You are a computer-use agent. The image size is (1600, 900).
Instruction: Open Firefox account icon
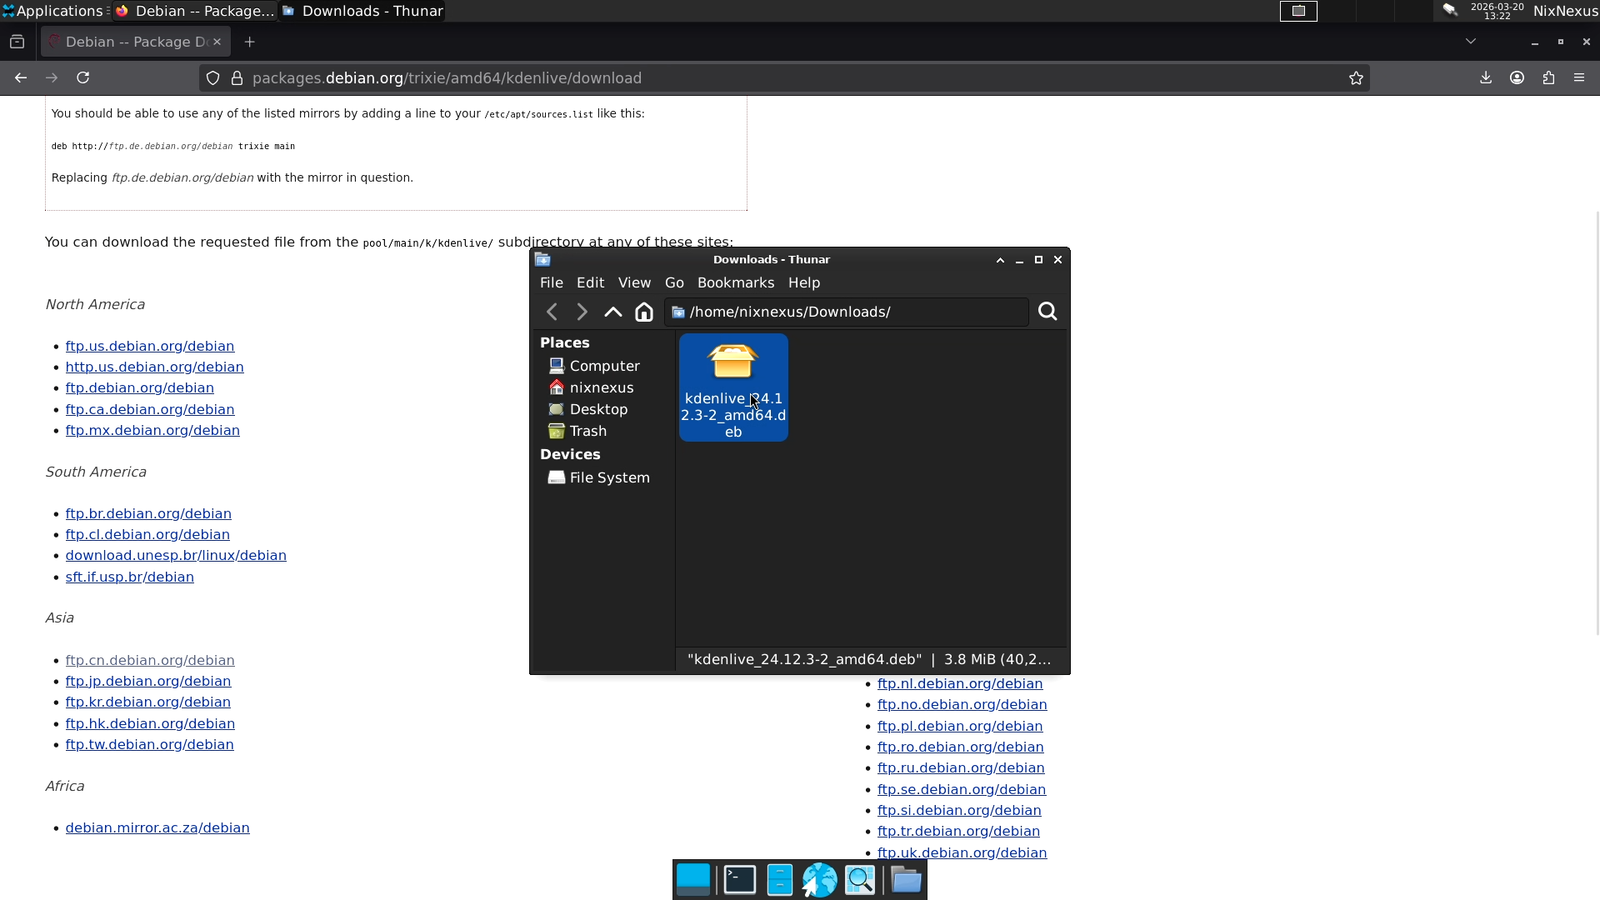click(x=1517, y=78)
